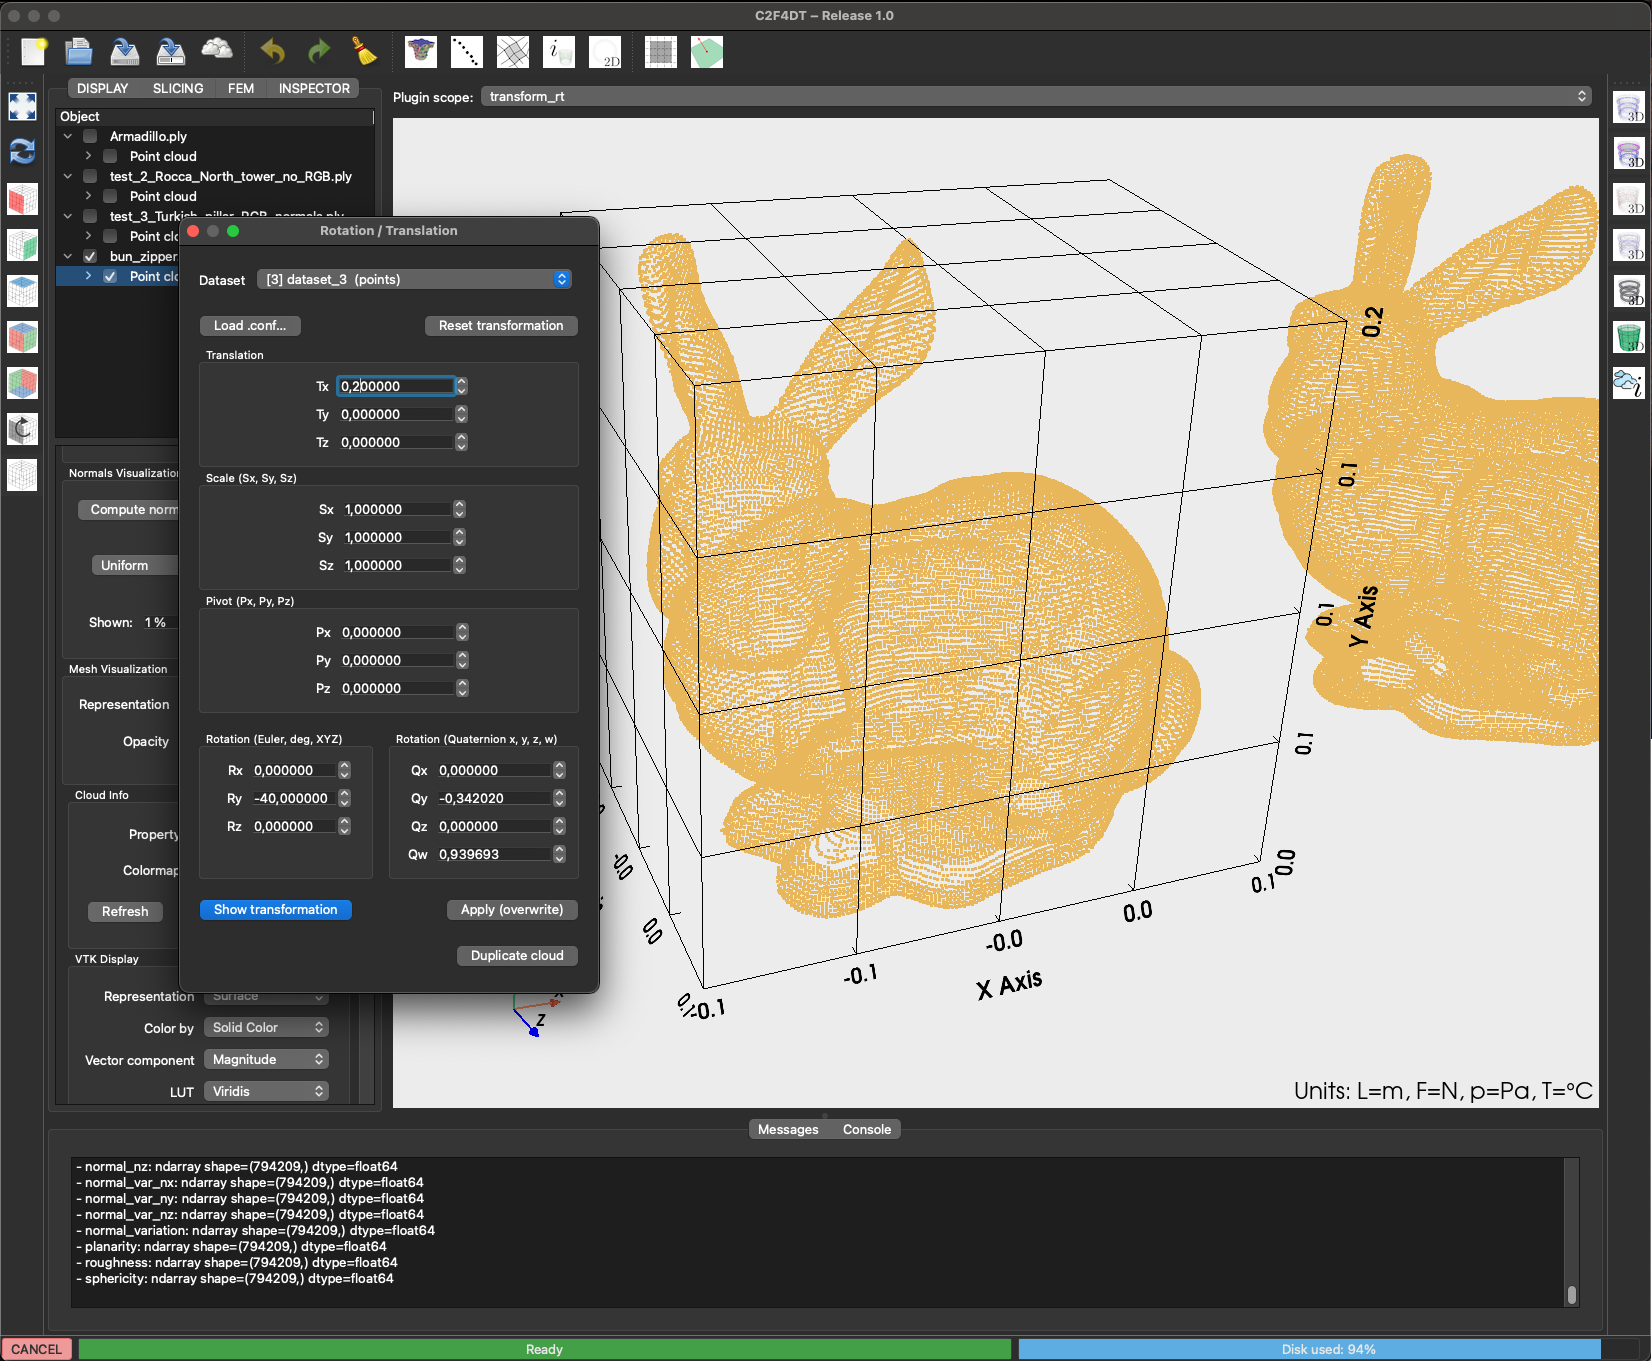Switch to the SLICING tab
This screenshot has width=1652, height=1361.
(x=178, y=88)
